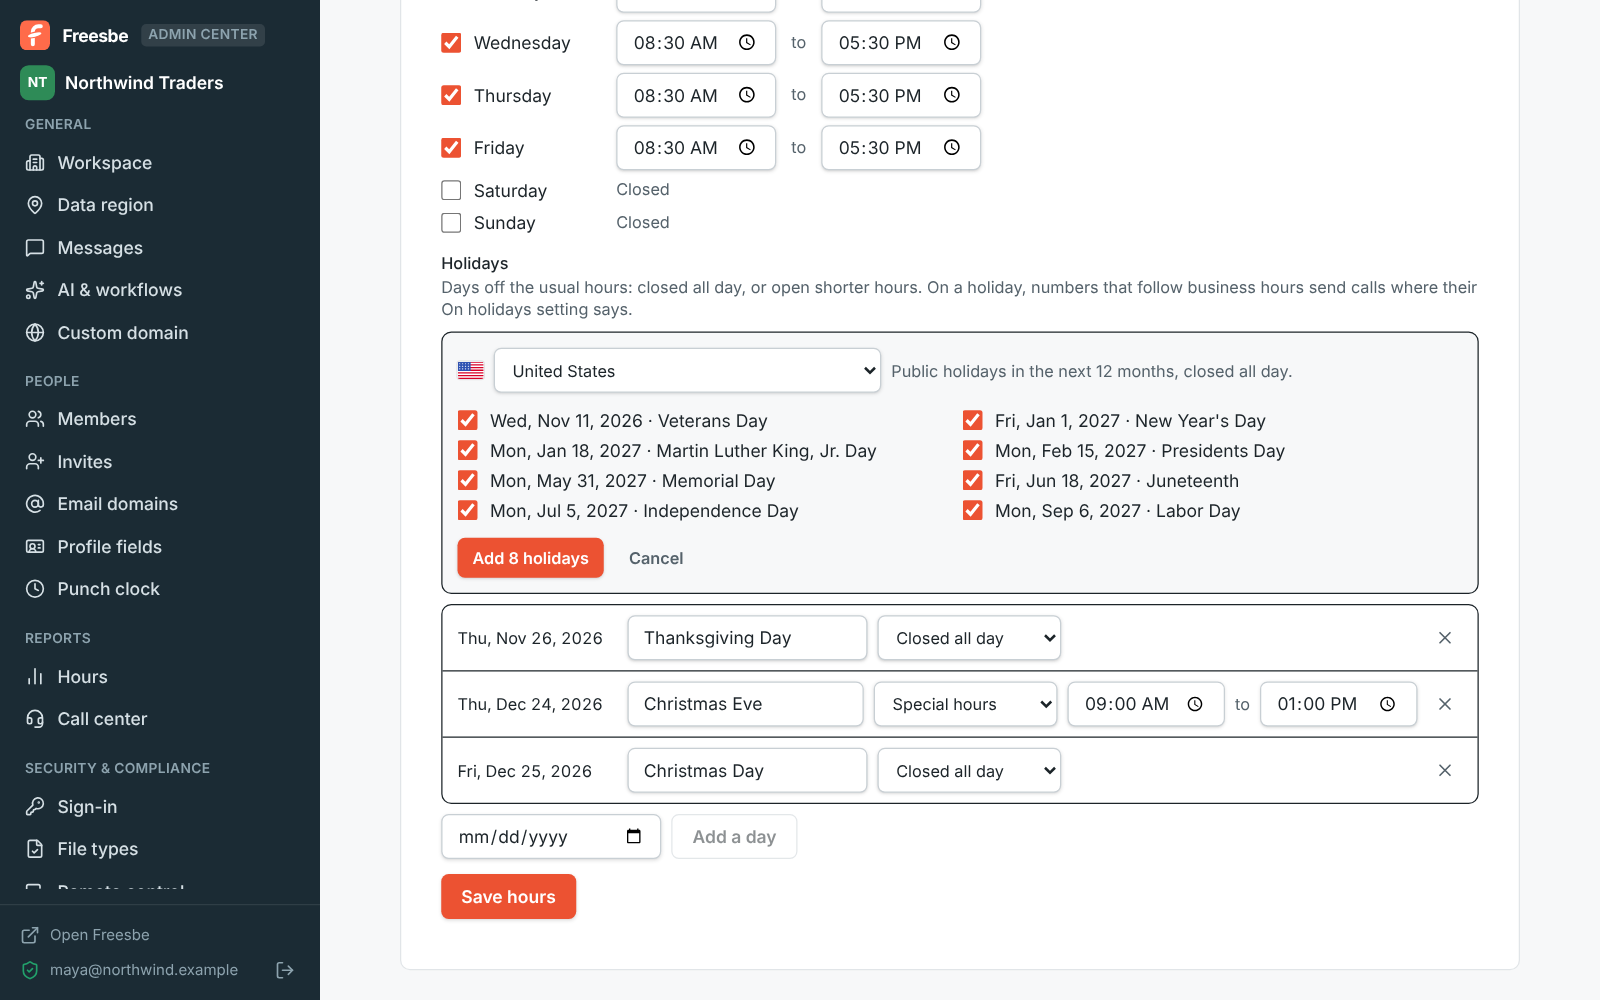
Task: Open Freesbe via the sidebar link
Action: pyautogui.click(x=86, y=935)
